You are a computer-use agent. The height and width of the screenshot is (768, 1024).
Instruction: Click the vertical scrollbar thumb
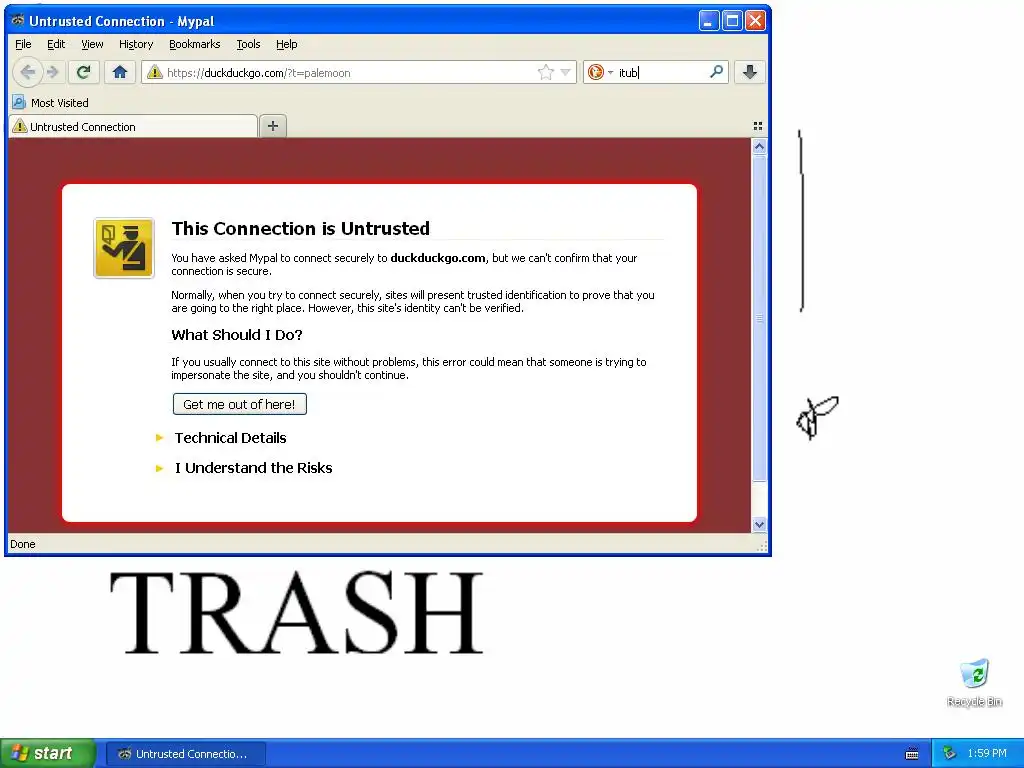point(759,318)
